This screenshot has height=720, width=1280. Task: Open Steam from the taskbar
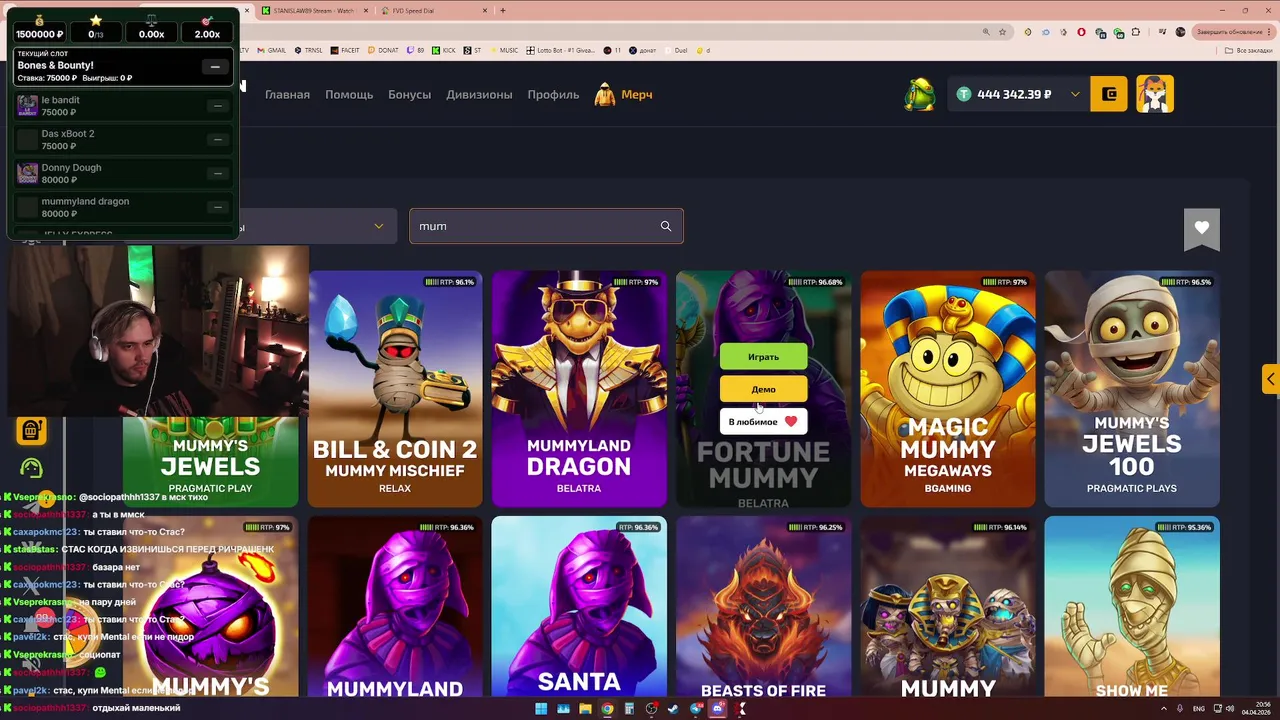coord(673,709)
